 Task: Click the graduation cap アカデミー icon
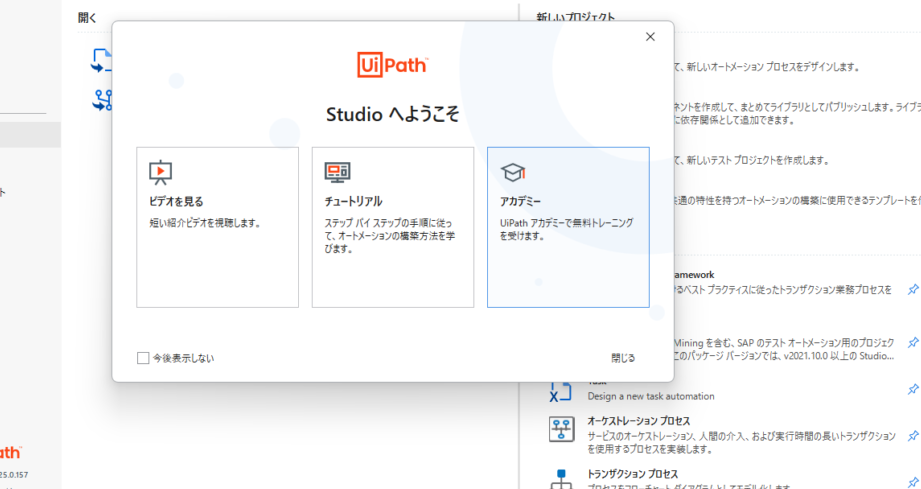click(x=513, y=172)
